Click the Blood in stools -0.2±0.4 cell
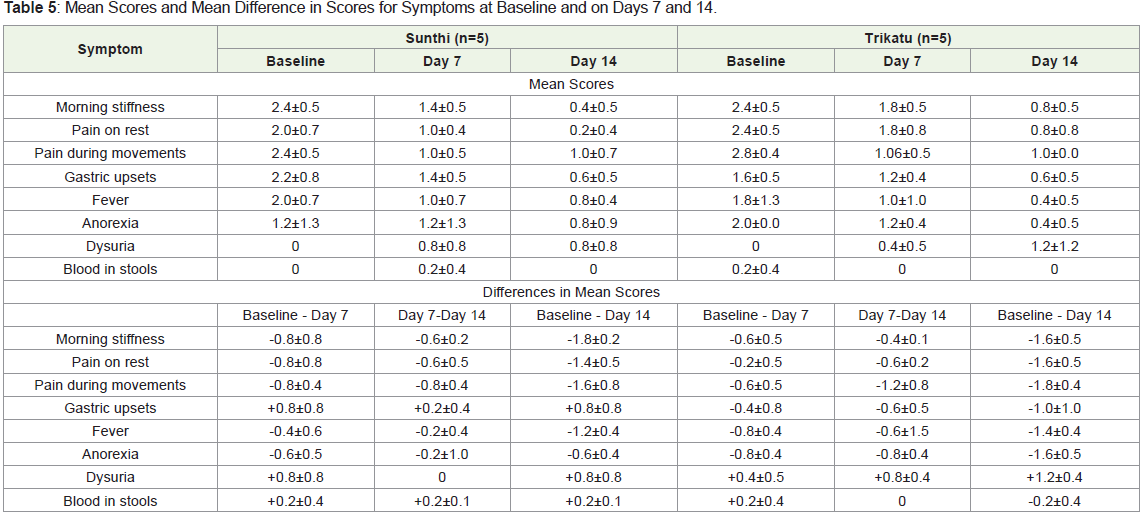Screen dimensions: 1143x513 coord(1054,501)
